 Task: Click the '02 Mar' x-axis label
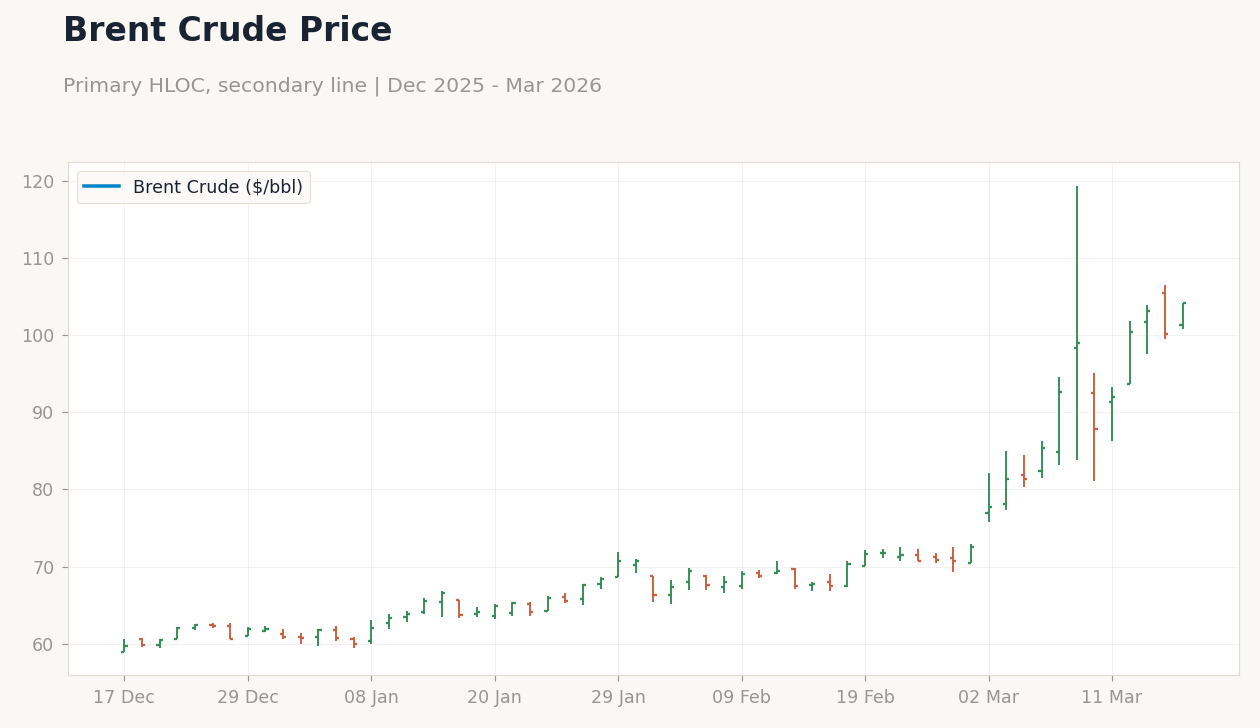click(x=989, y=698)
